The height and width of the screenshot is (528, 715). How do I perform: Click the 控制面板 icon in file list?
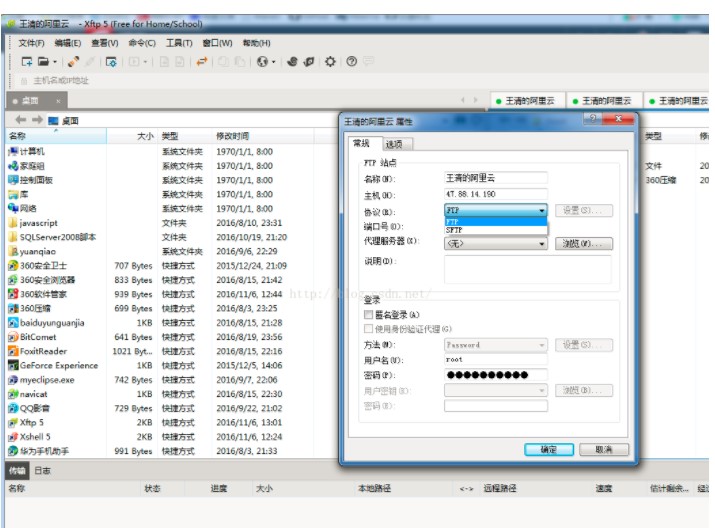13,180
